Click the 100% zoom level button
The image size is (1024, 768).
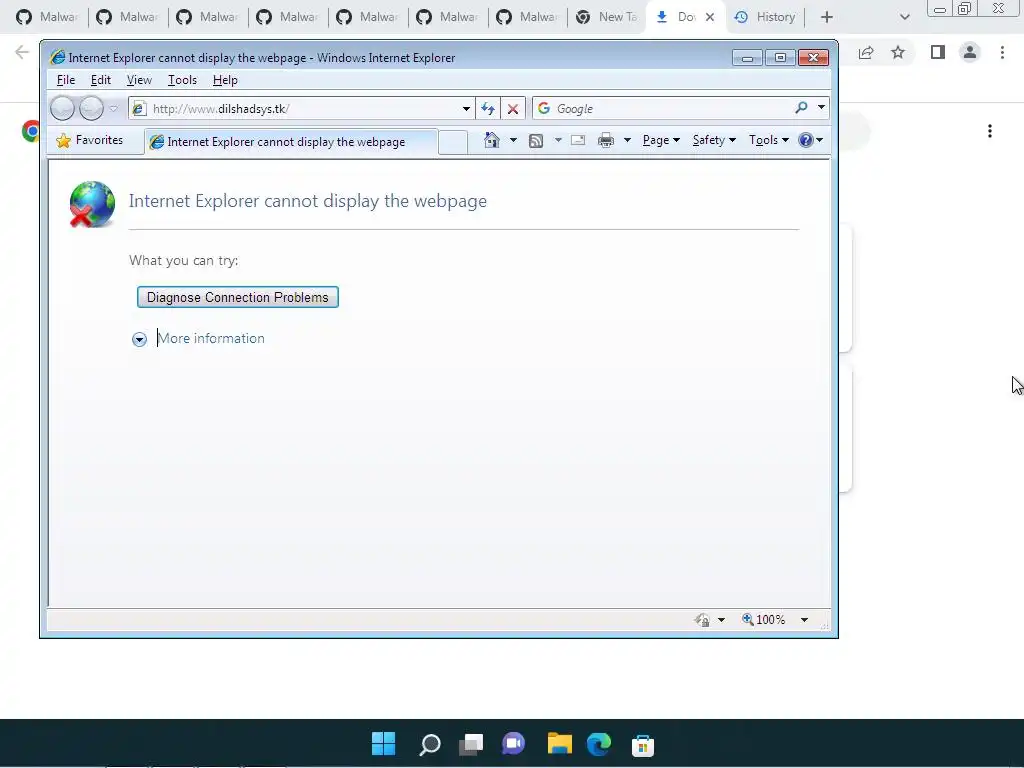tap(763, 620)
